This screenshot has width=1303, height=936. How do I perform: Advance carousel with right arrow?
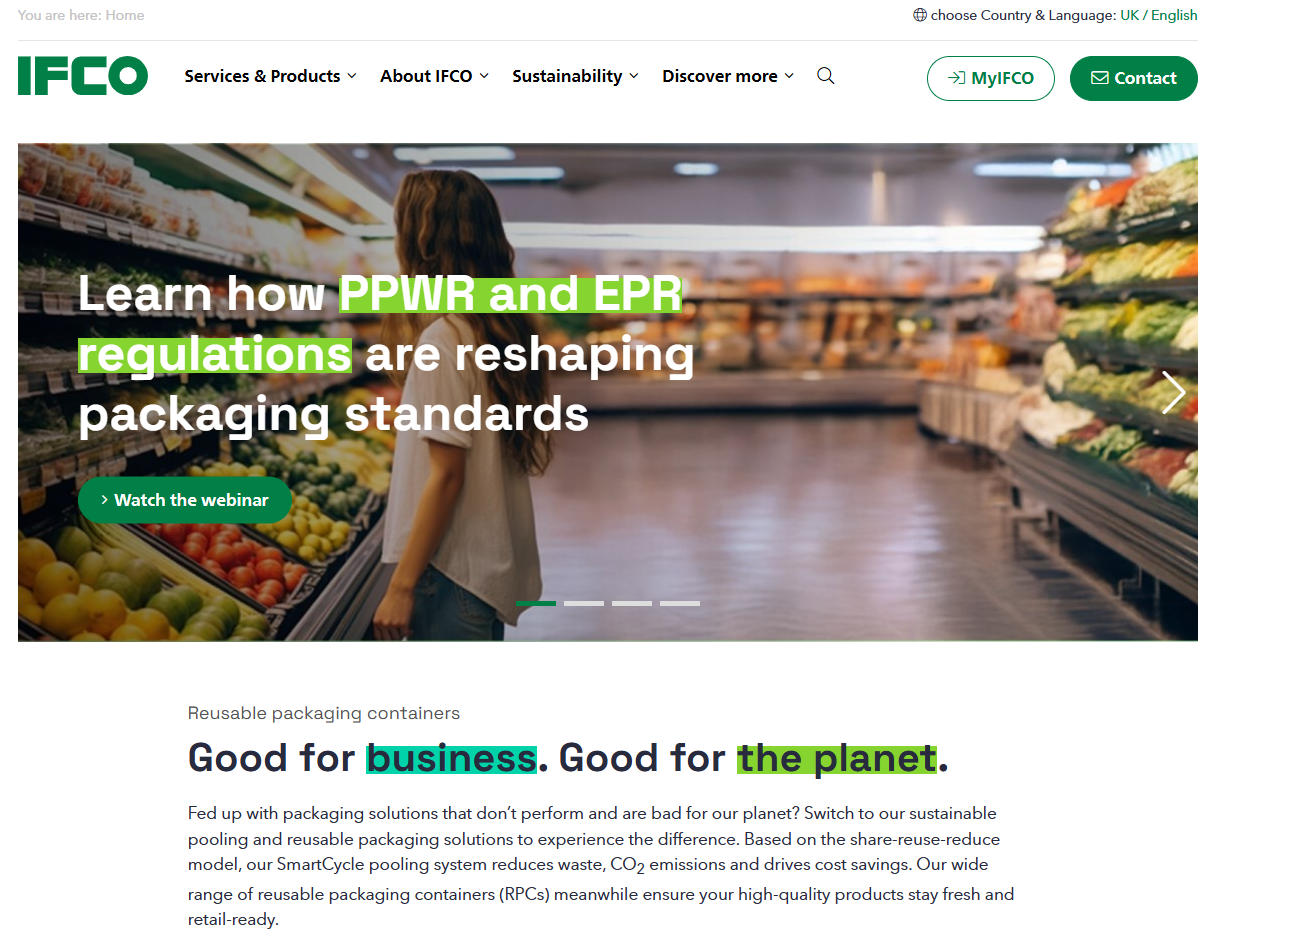tap(1173, 392)
